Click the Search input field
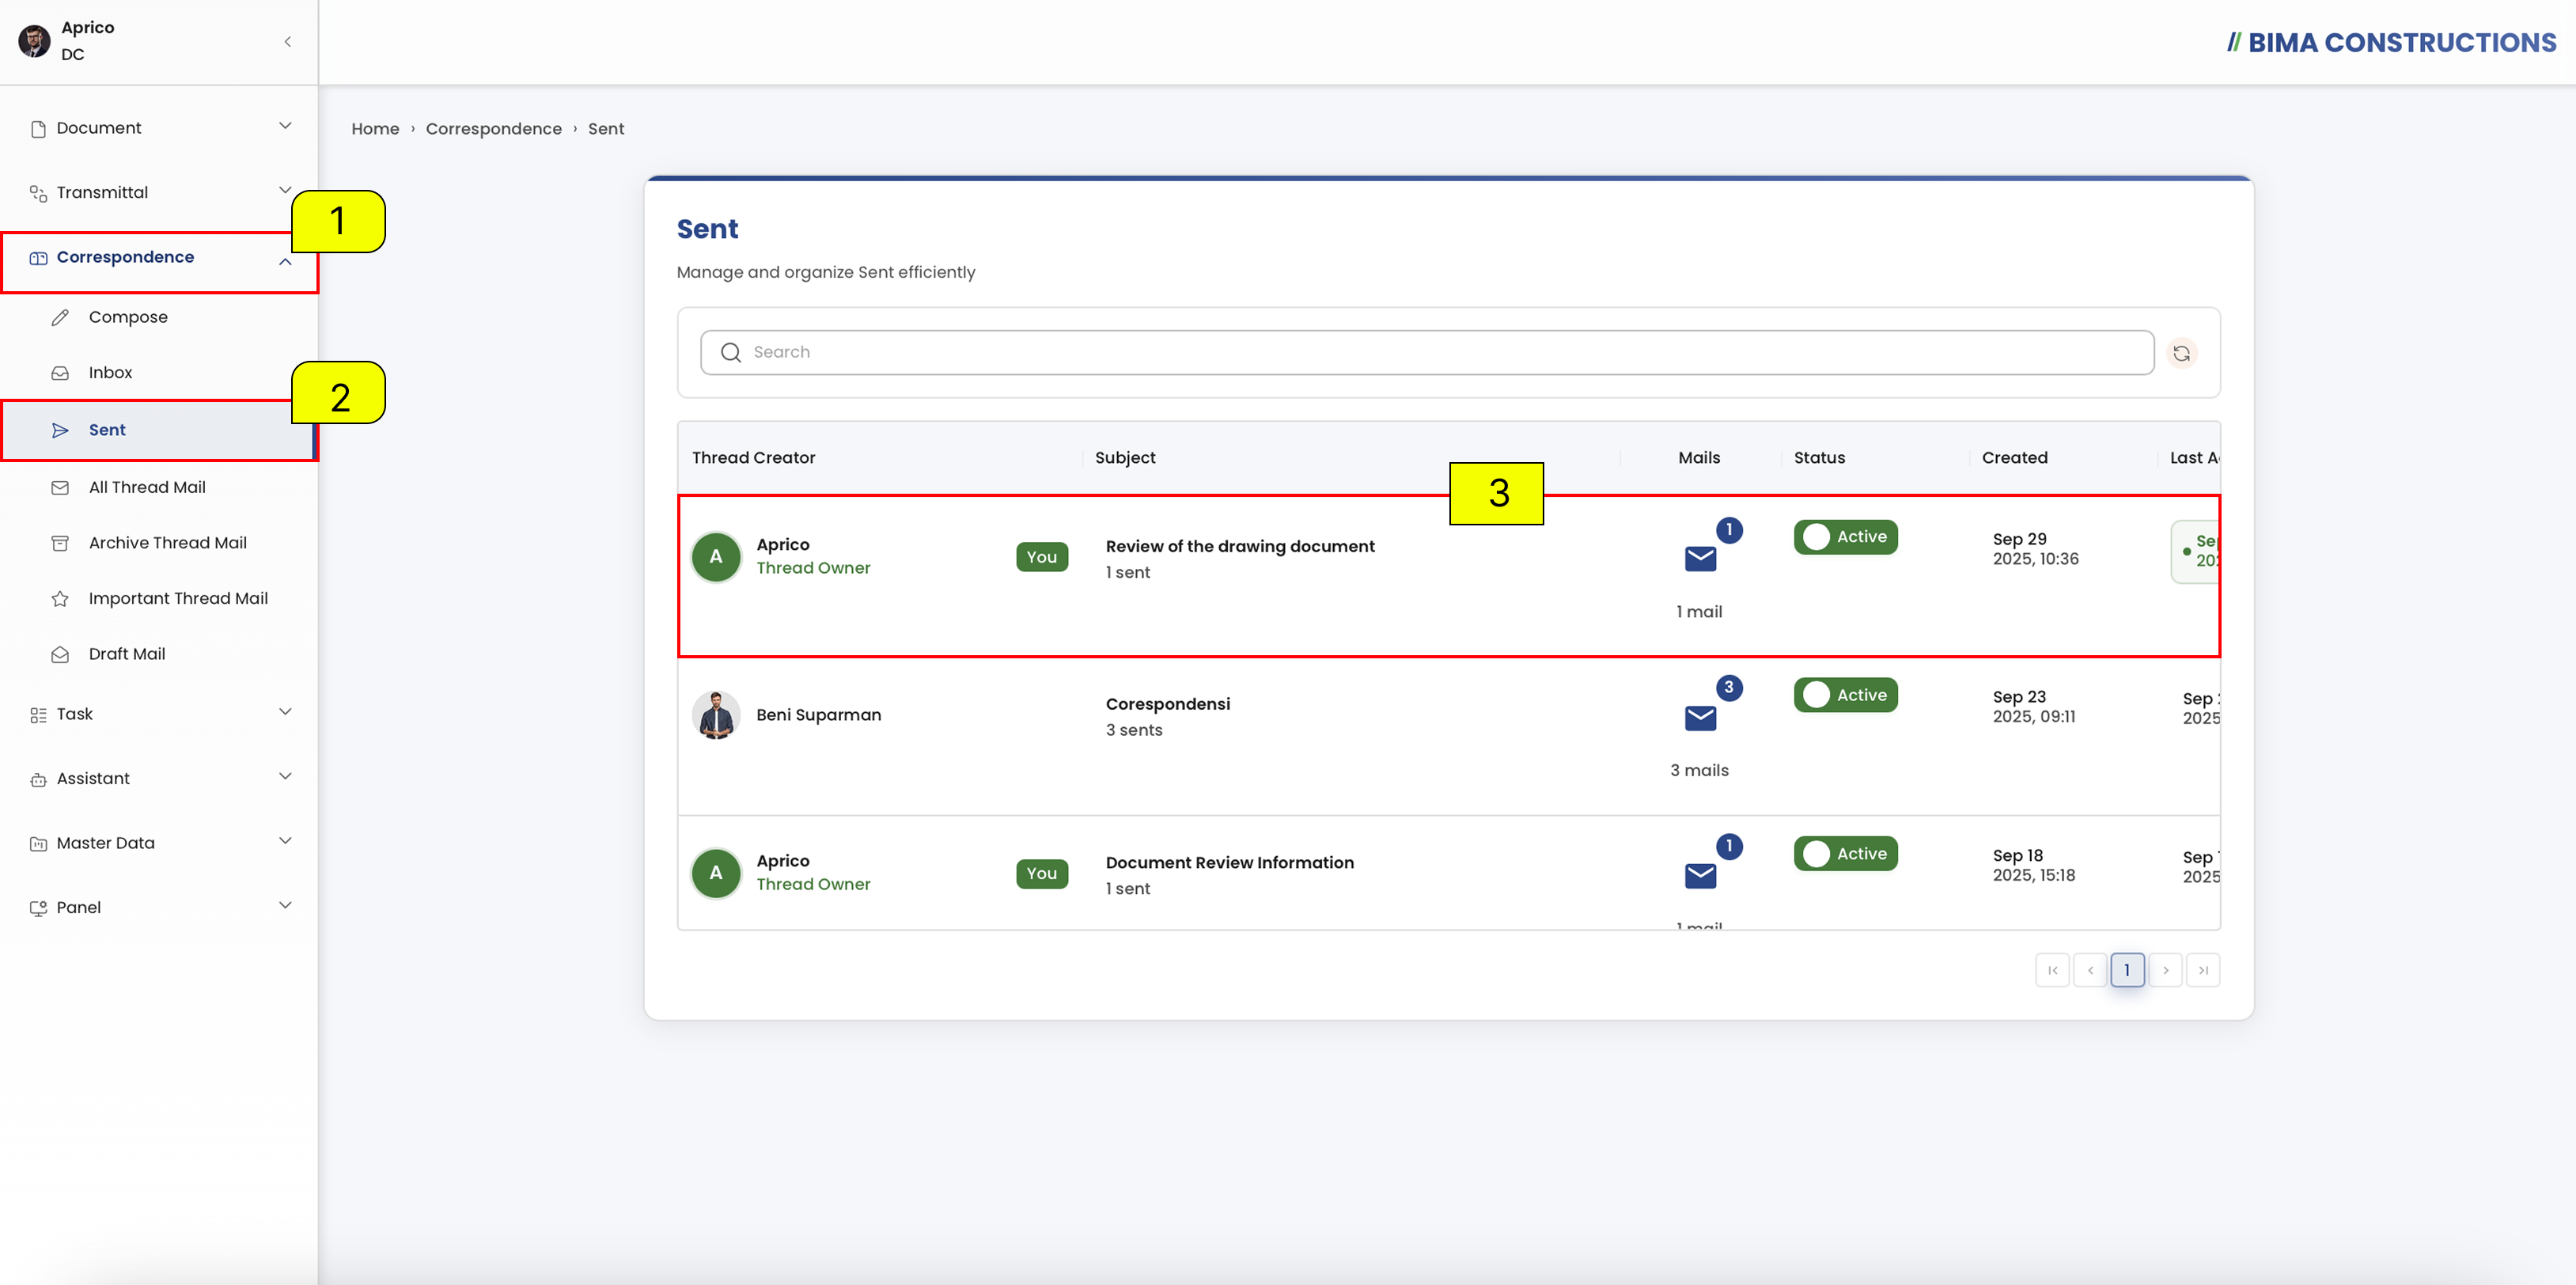The image size is (2576, 1285). pyautogui.click(x=1427, y=353)
